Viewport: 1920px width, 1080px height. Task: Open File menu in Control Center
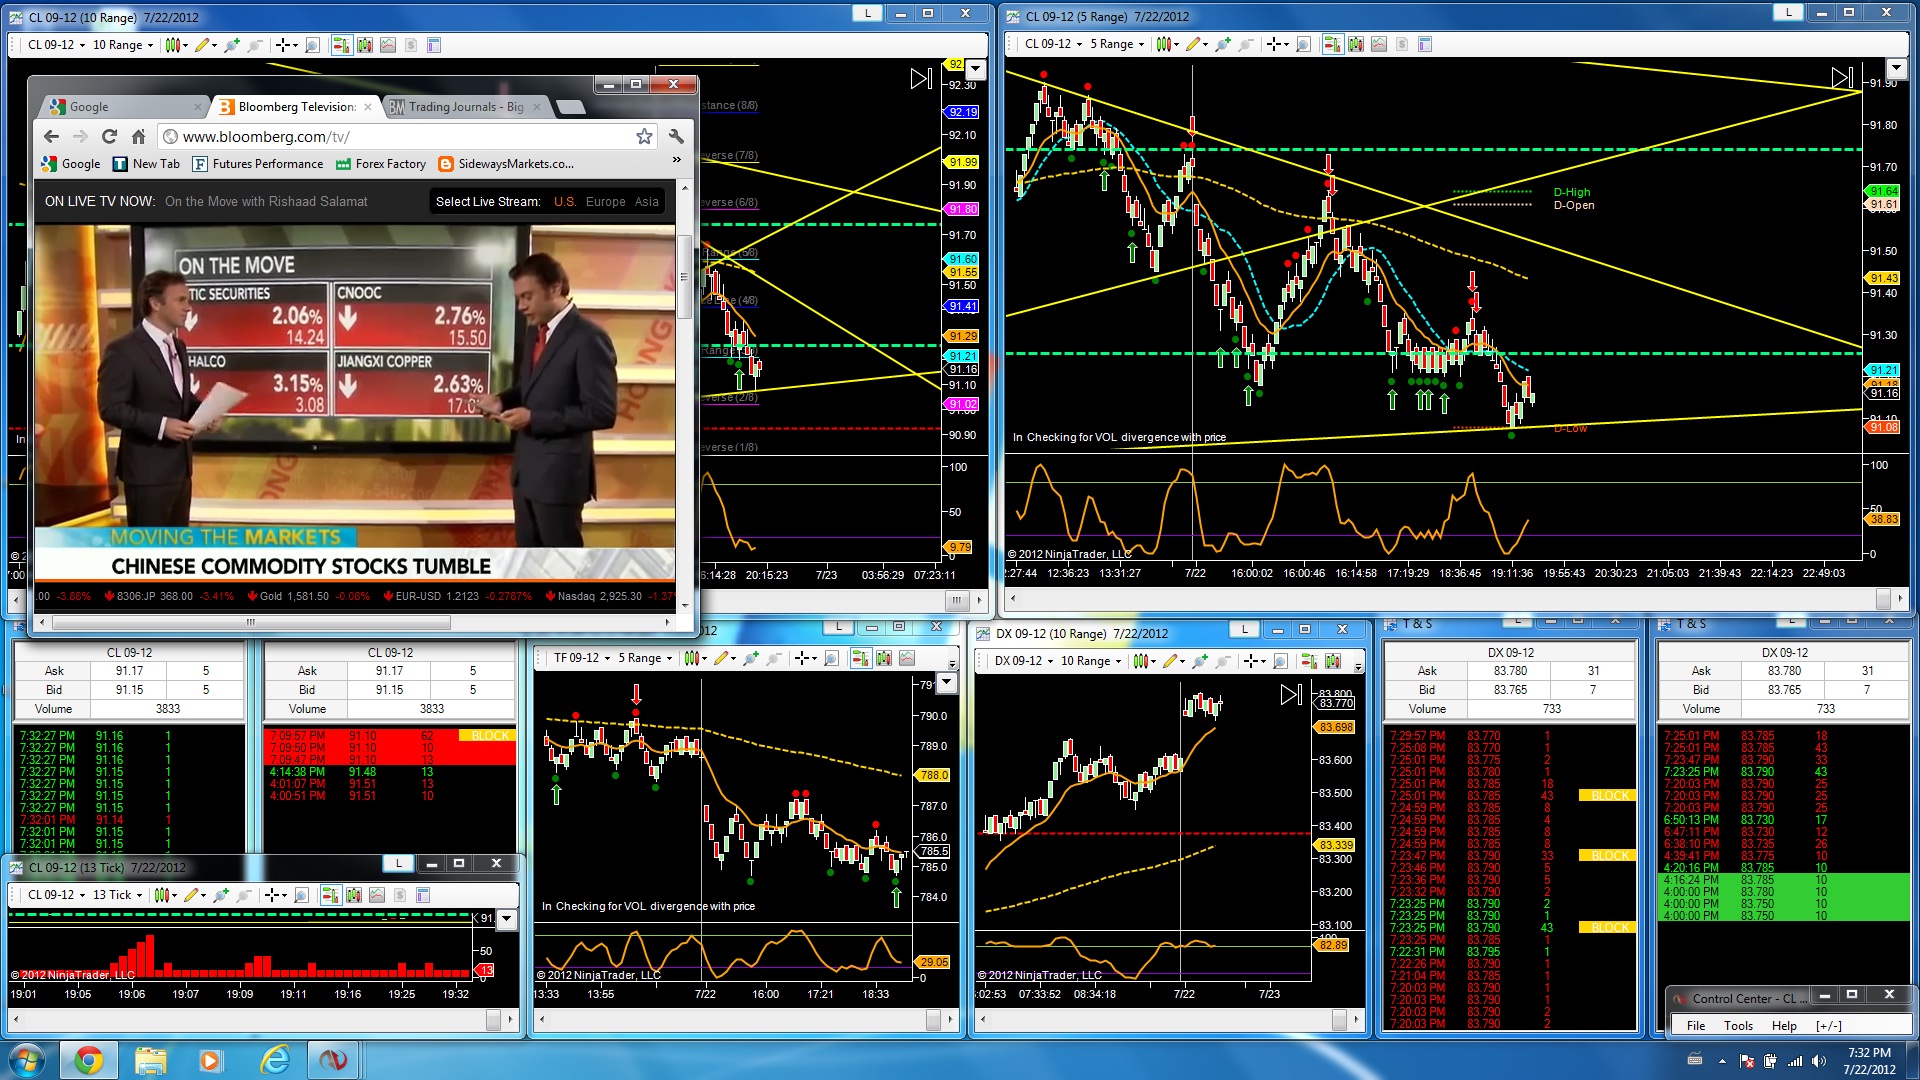[1696, 1026]
